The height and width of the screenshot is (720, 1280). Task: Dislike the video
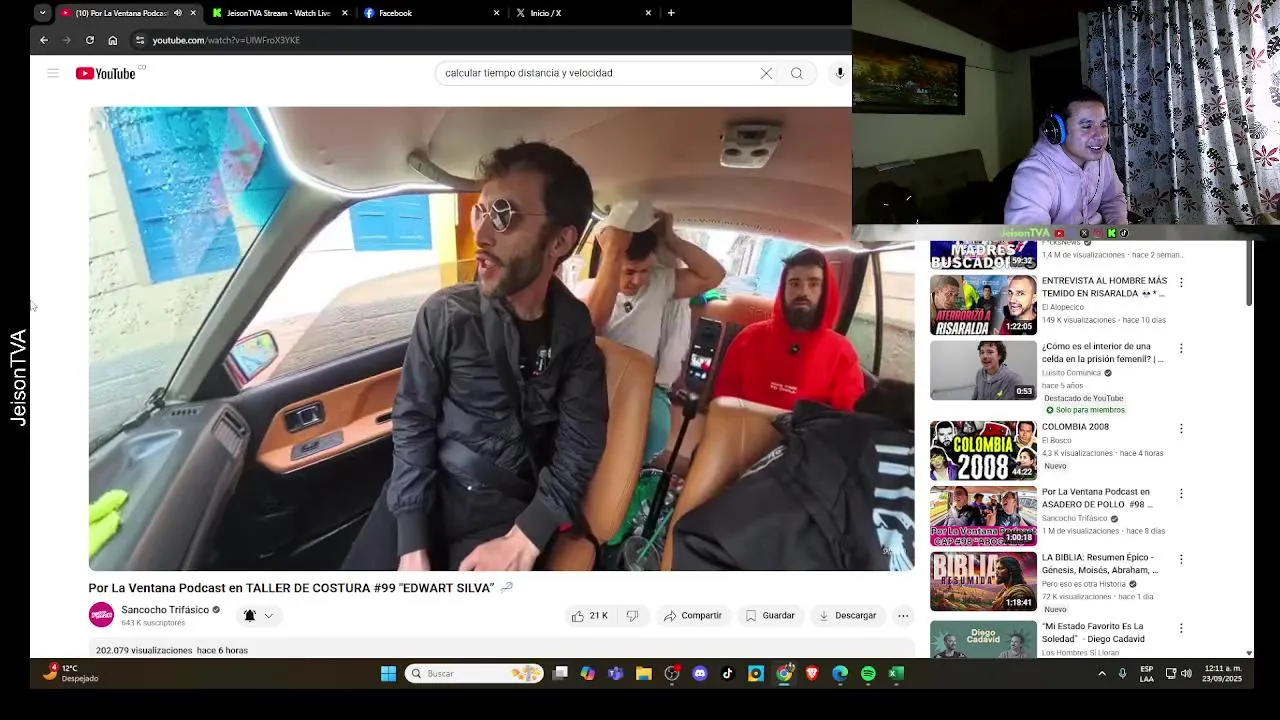(632, 616)
